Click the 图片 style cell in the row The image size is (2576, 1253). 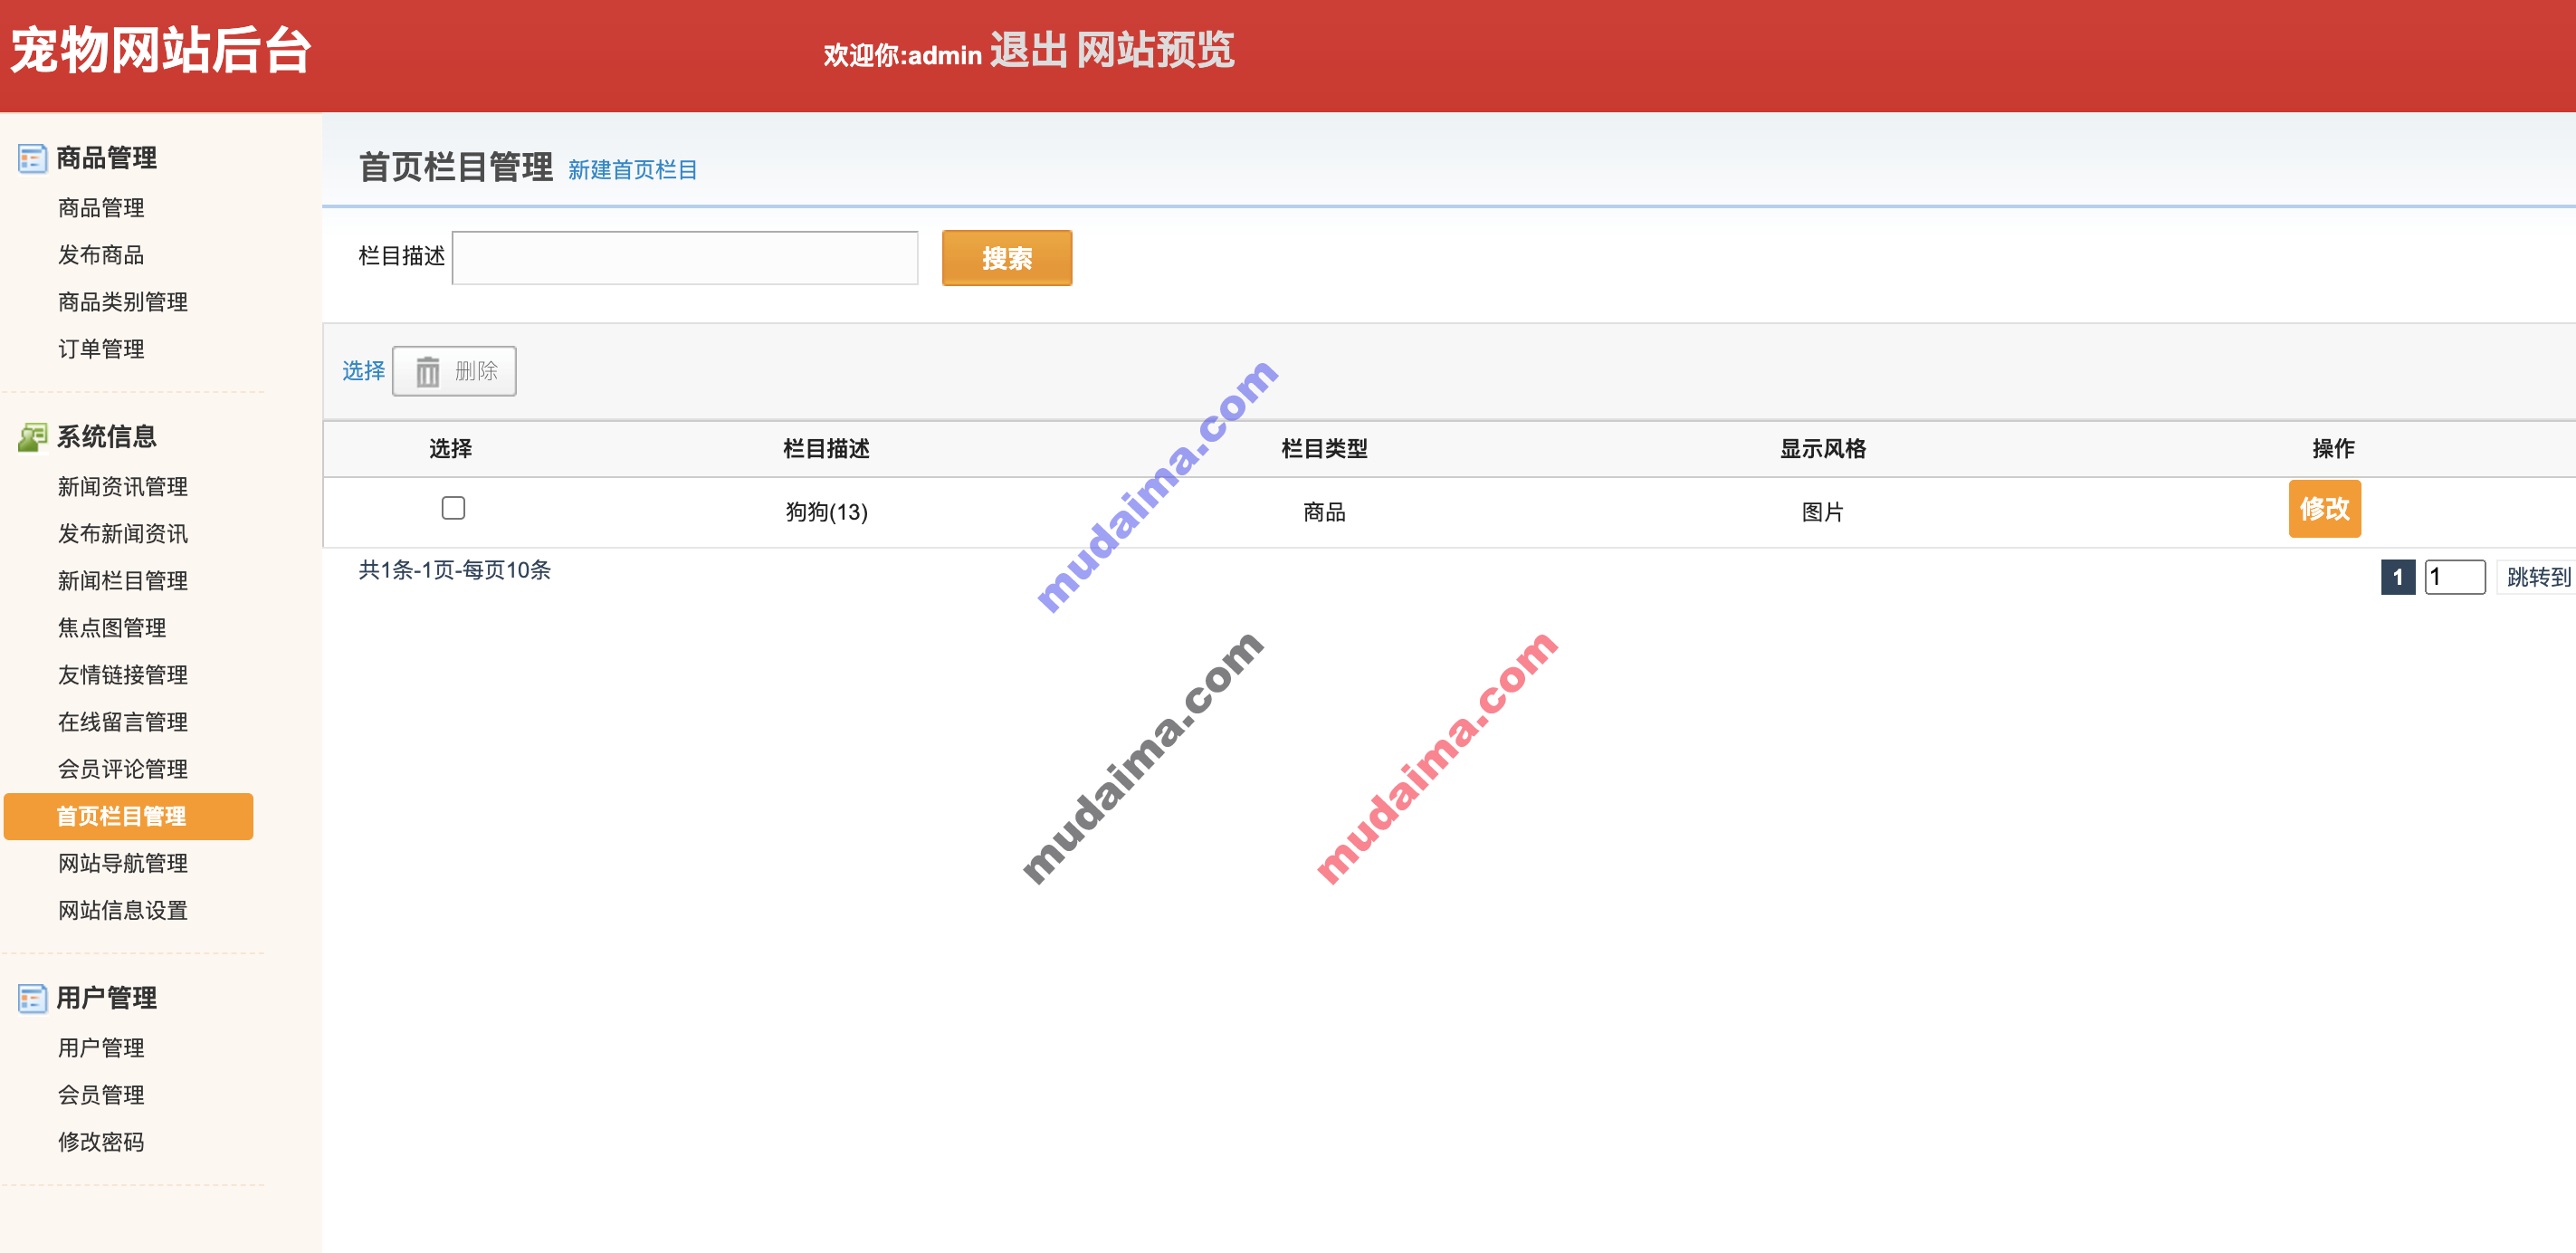[x=1823, y=512]
